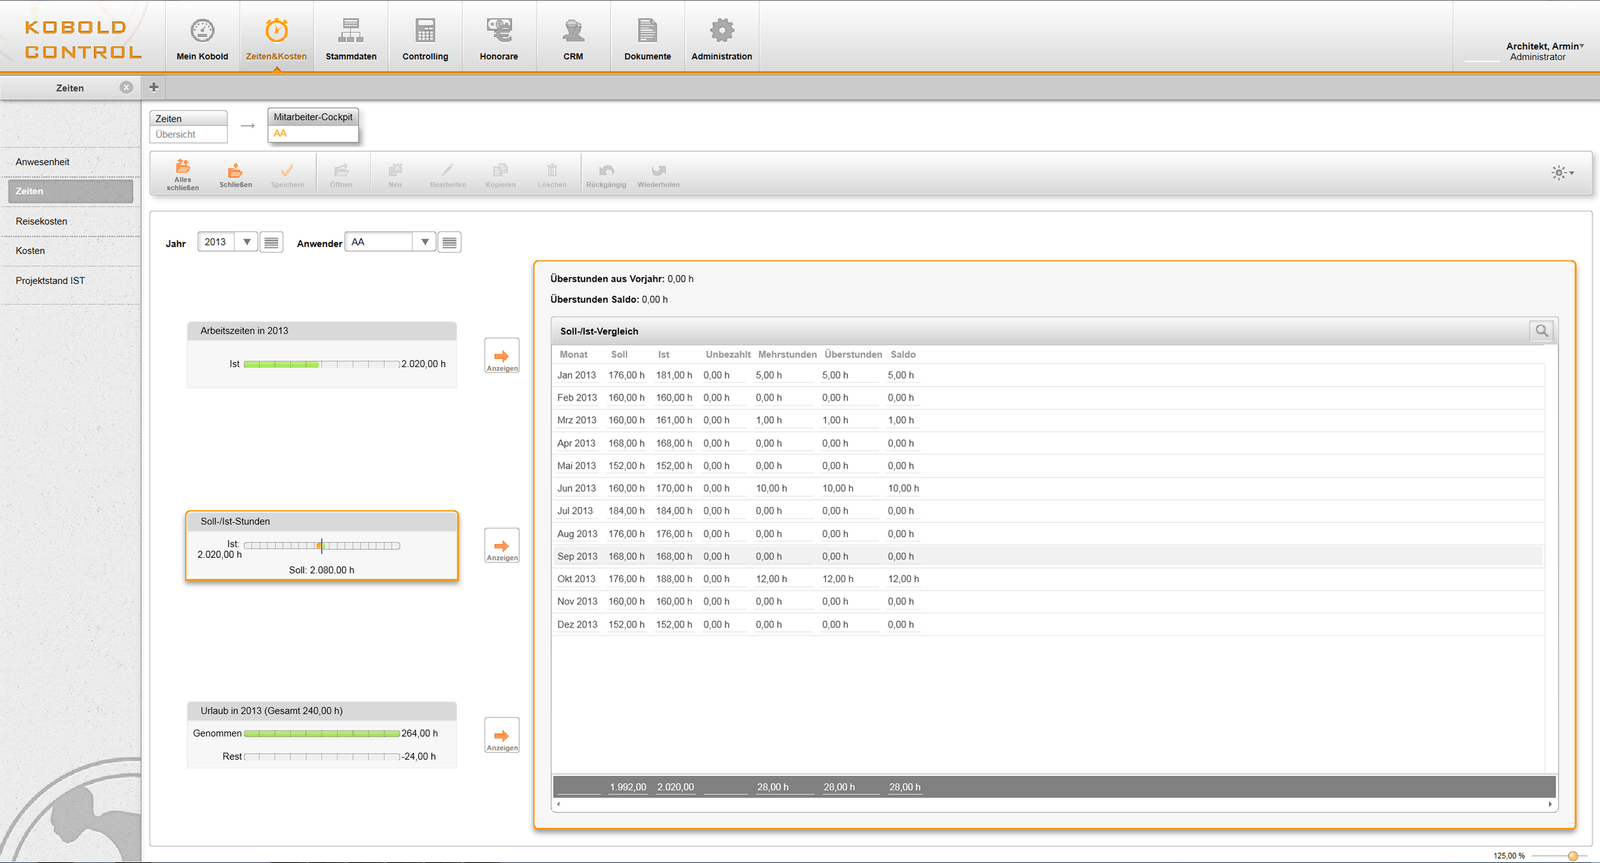Open the Dokumente module
The width and height of the screenshot is (1600, 863).
[x=648, y=38]
